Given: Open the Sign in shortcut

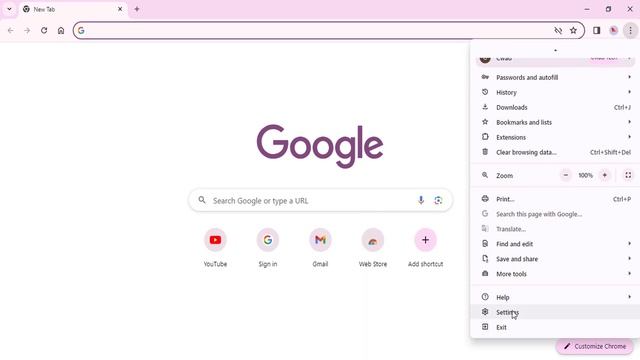Looking at the screenshot, I should pos(268,248).
